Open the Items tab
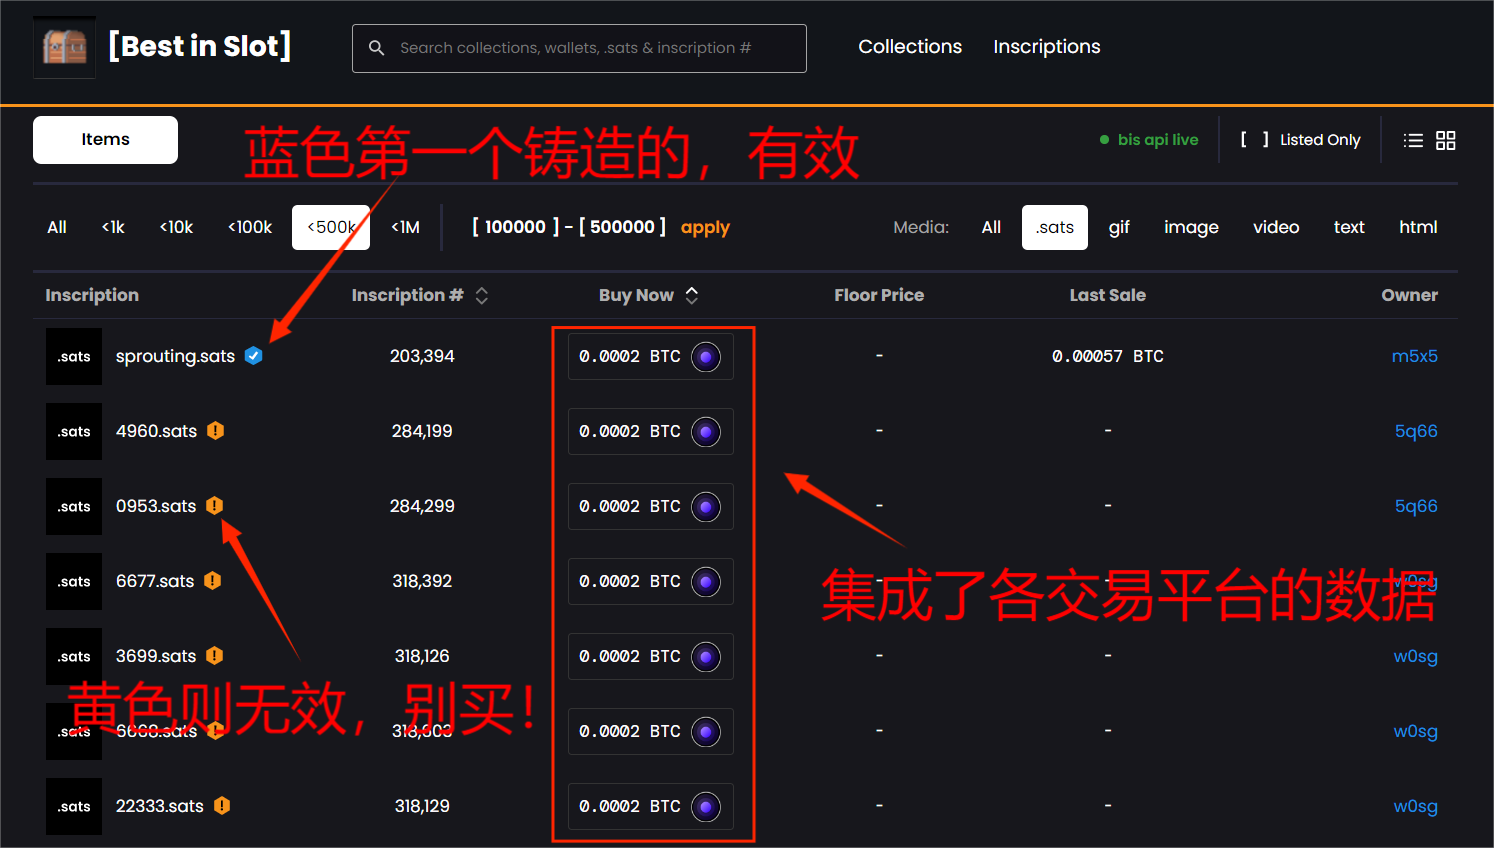The width and height of the screenshot is (1494, 848). pos(105,140)
